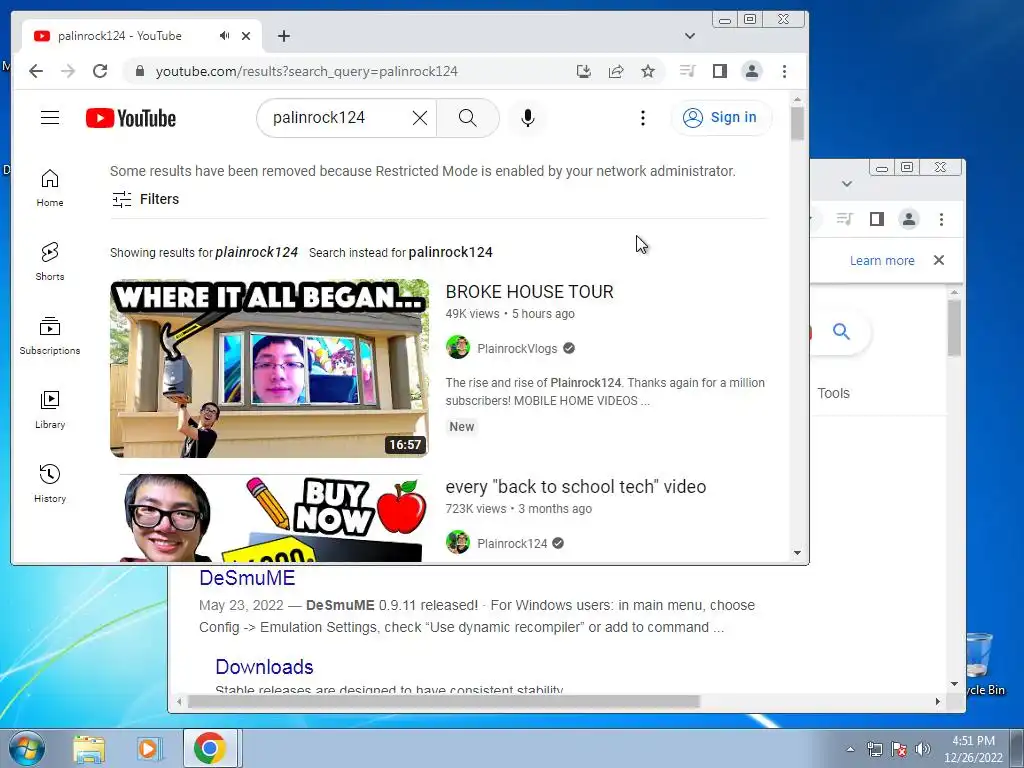This screenshot has width=1024, height=768.
Task: Click the horizontal scrollbar in back window
Action: (443, 701)
